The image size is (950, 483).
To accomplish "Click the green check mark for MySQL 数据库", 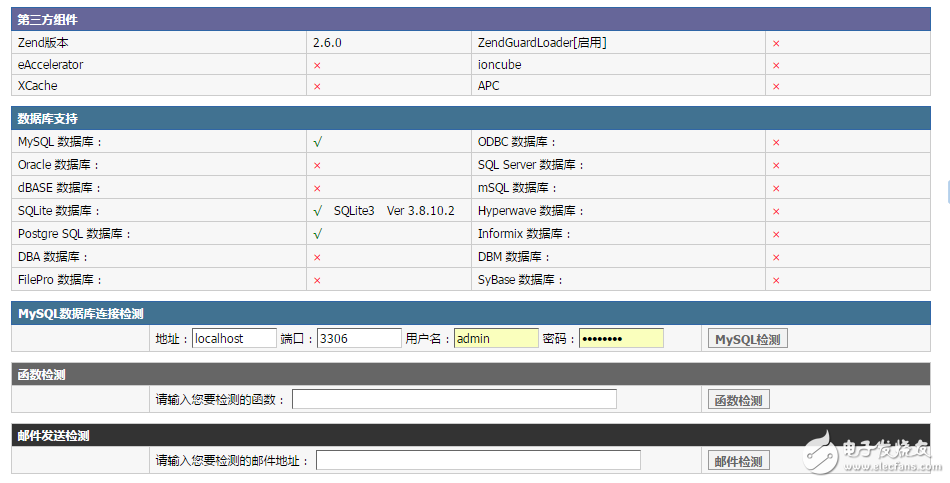I will pyautogui.click(x=317, y=142).
